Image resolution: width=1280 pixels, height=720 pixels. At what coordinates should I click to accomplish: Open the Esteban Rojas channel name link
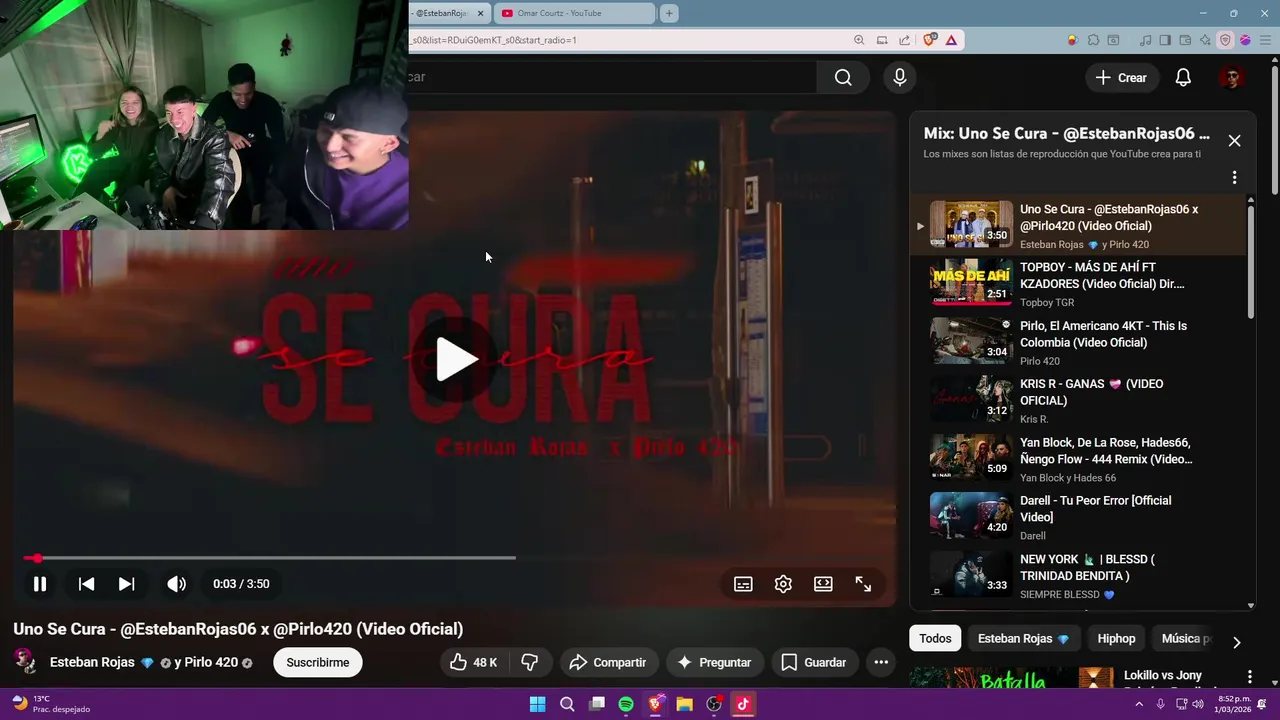[92, 662]
